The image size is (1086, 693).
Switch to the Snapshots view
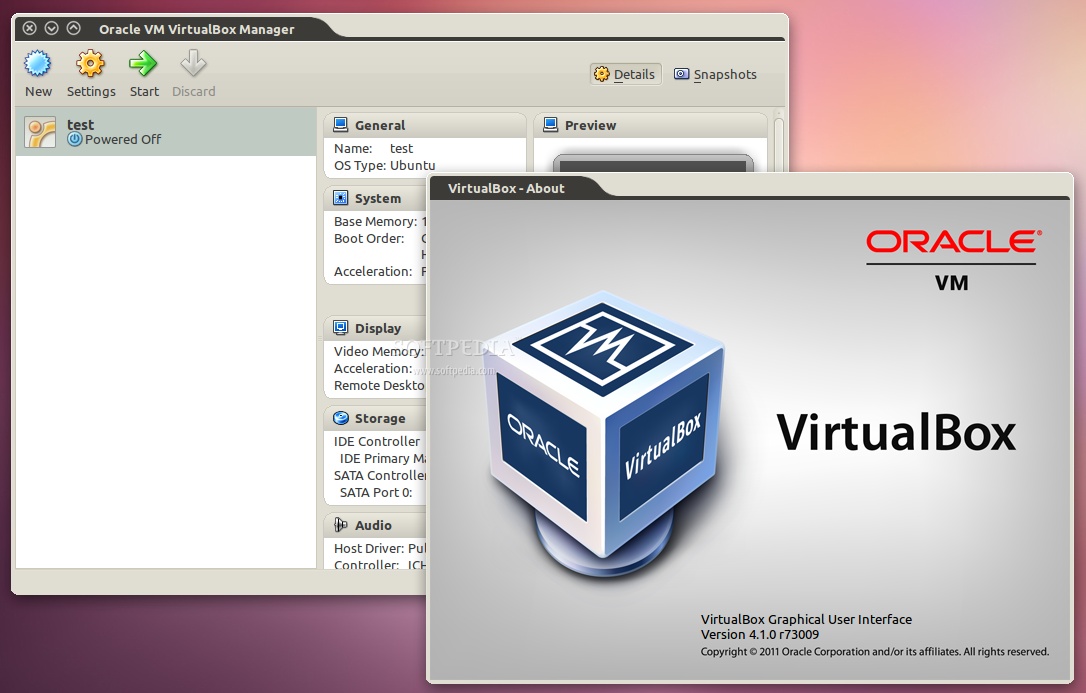[x=716, y=74]
